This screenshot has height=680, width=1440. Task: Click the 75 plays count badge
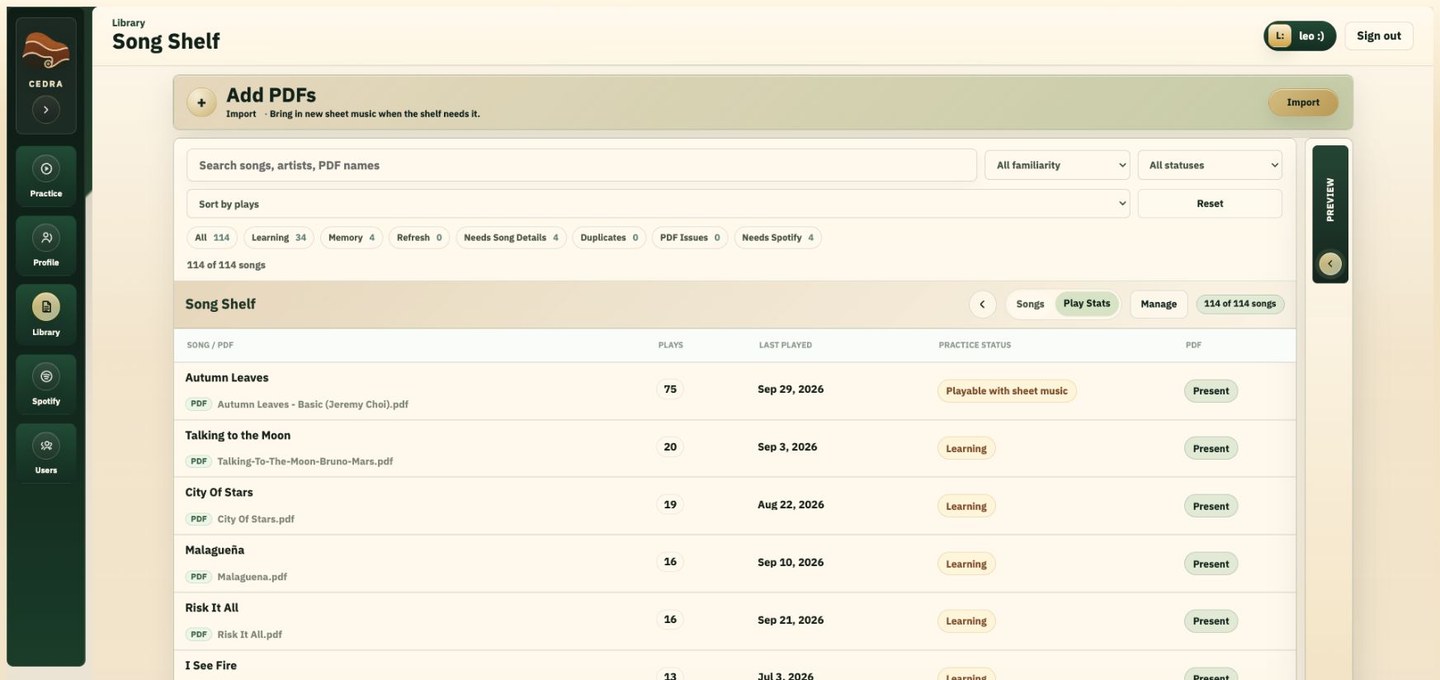tap(670, 389)
